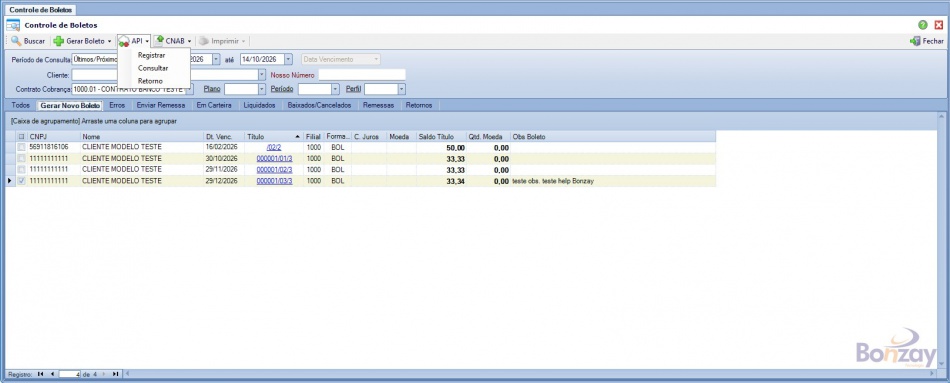The image size is (950, 383).
Task: Sort by the Dt. Venc. column header
Action: pos(224,137)
